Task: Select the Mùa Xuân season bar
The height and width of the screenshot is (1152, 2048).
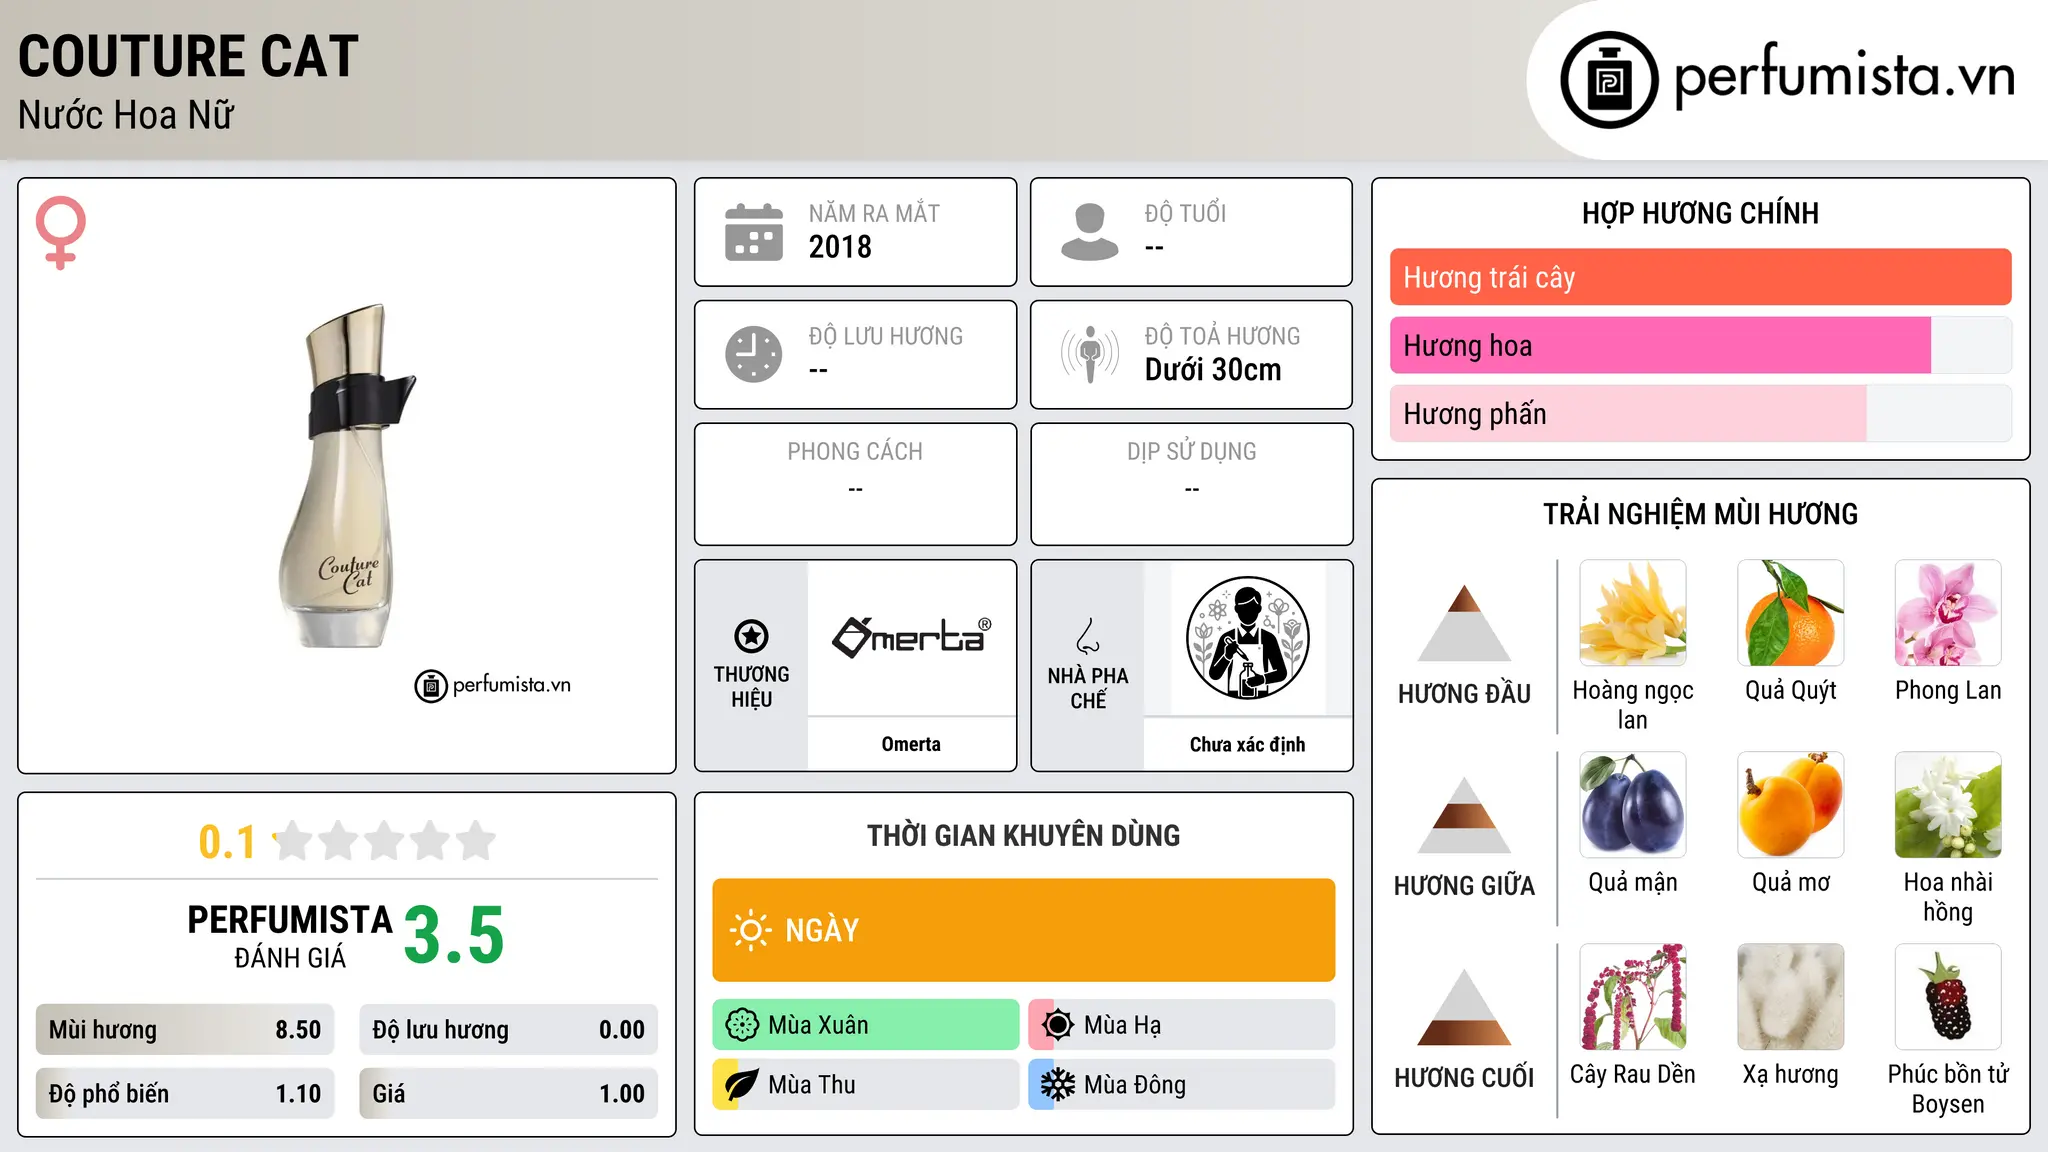Action: 865,1025
